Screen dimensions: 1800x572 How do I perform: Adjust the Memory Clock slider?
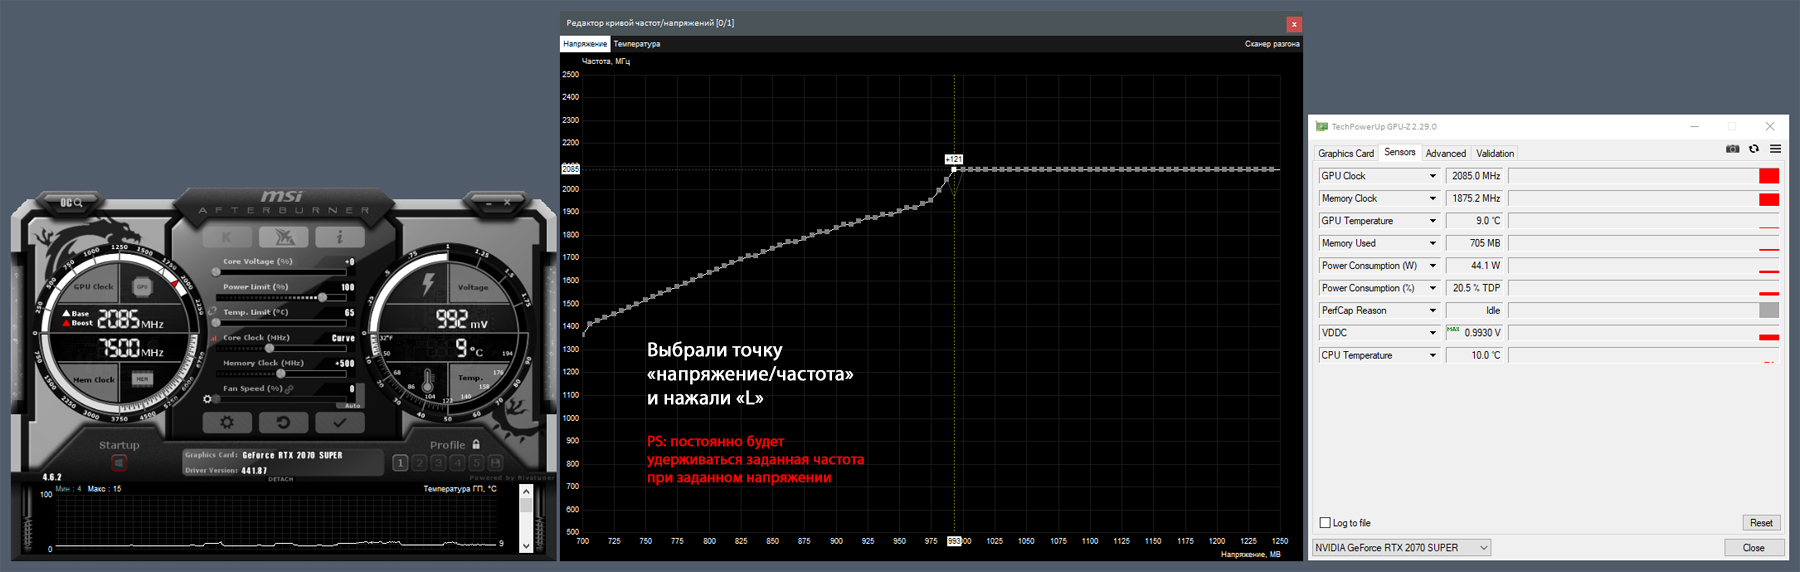[280, 373]
